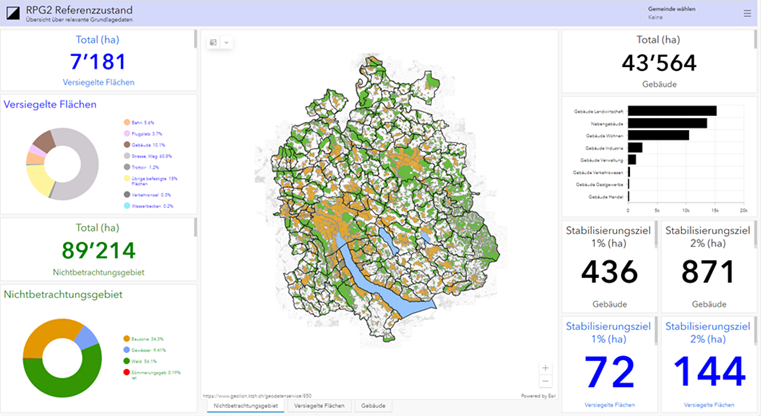Screen dimensions: 761x416
Task: Click the 89'214 Nichtbetrachtungsgebiet total value
Action: point(99,250)
